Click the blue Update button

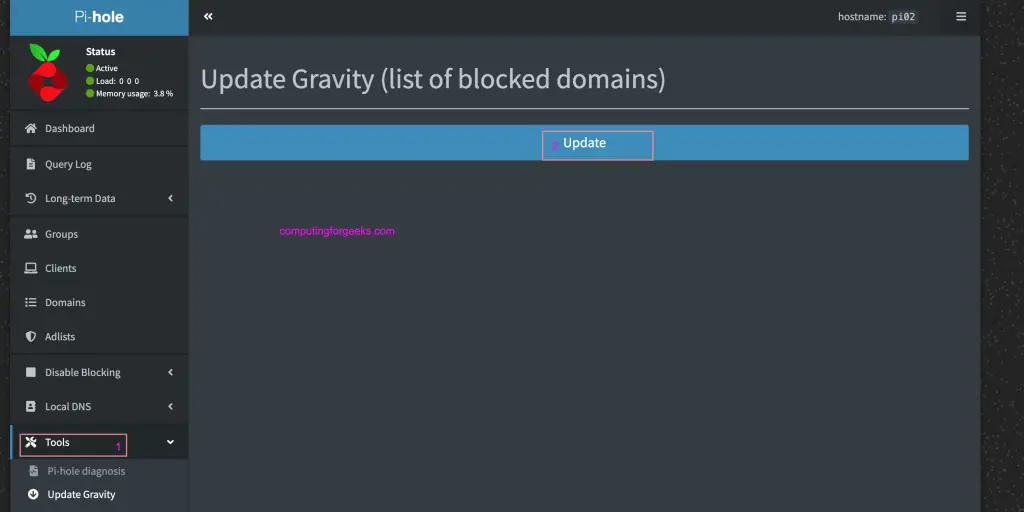(584, 142)
